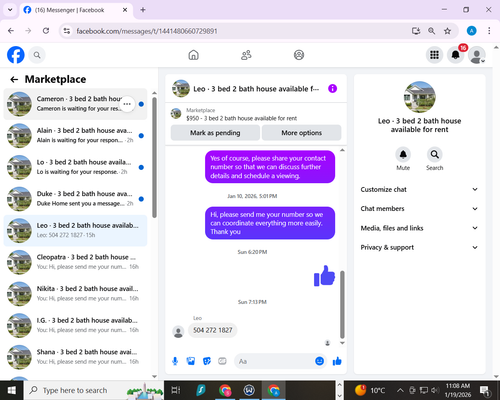Choose a sticker icon
Screen dimensions: 500x400
click(207, 361)
